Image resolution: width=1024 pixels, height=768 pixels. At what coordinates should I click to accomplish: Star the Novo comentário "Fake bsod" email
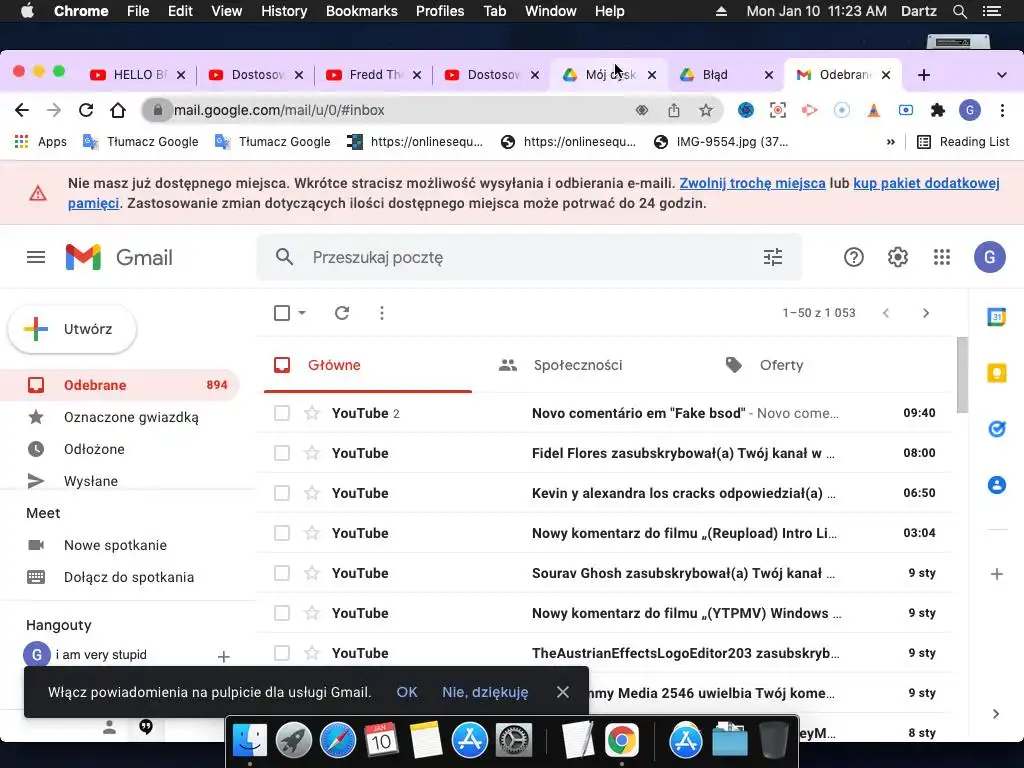tap(312, 413)
